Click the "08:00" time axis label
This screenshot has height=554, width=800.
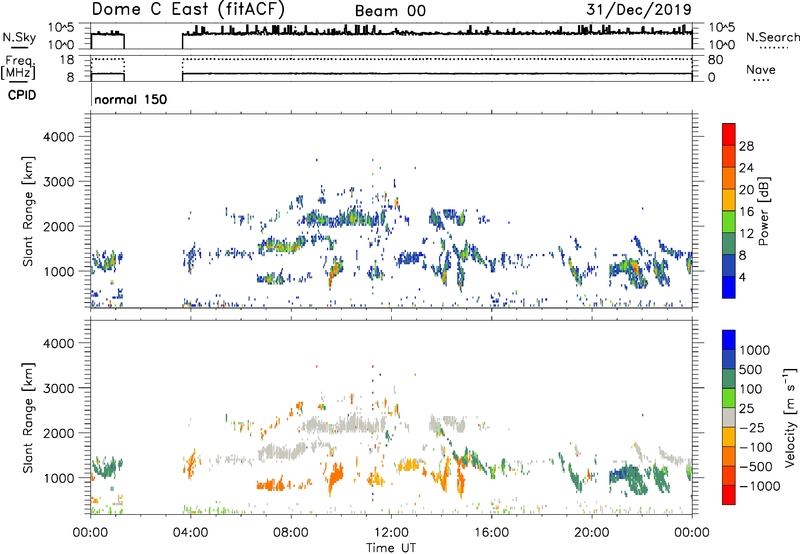click(x=291, y=533)
